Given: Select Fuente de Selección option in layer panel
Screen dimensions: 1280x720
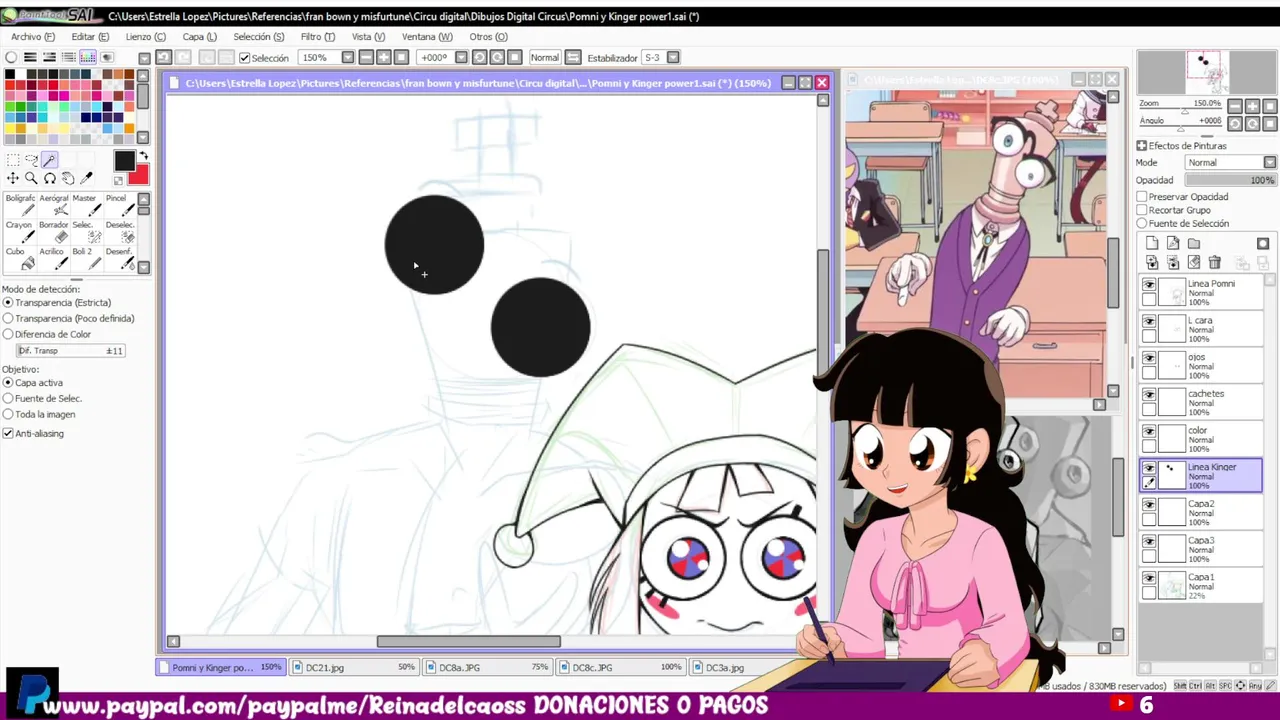Looking at the screenshot, I should [x=1142, y=223].
